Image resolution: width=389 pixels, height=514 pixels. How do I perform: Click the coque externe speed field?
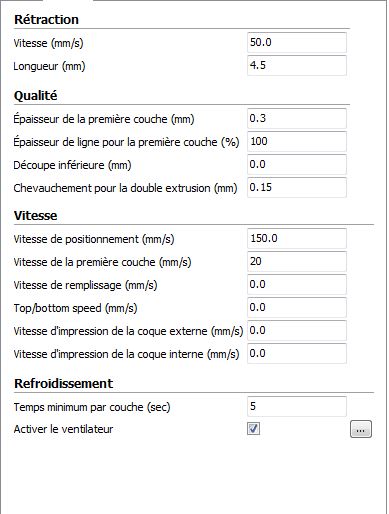point(297,330)
